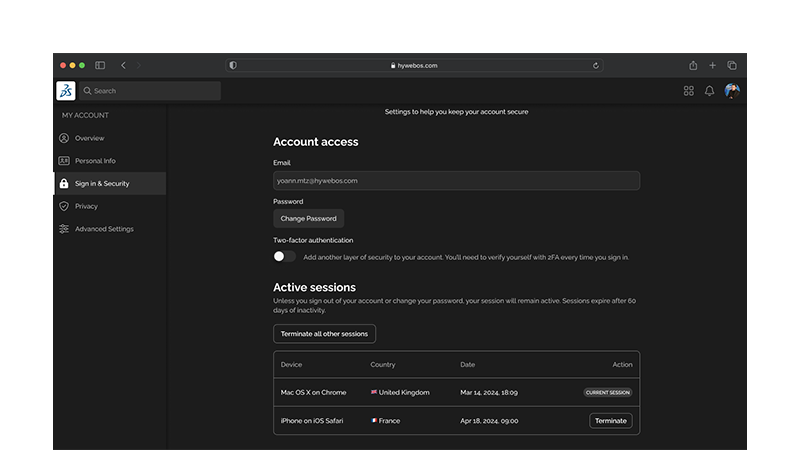This screenshot has width=800, height=450.
Task: Open a new browser tab with plus icon
Action: tap(713, 65)
